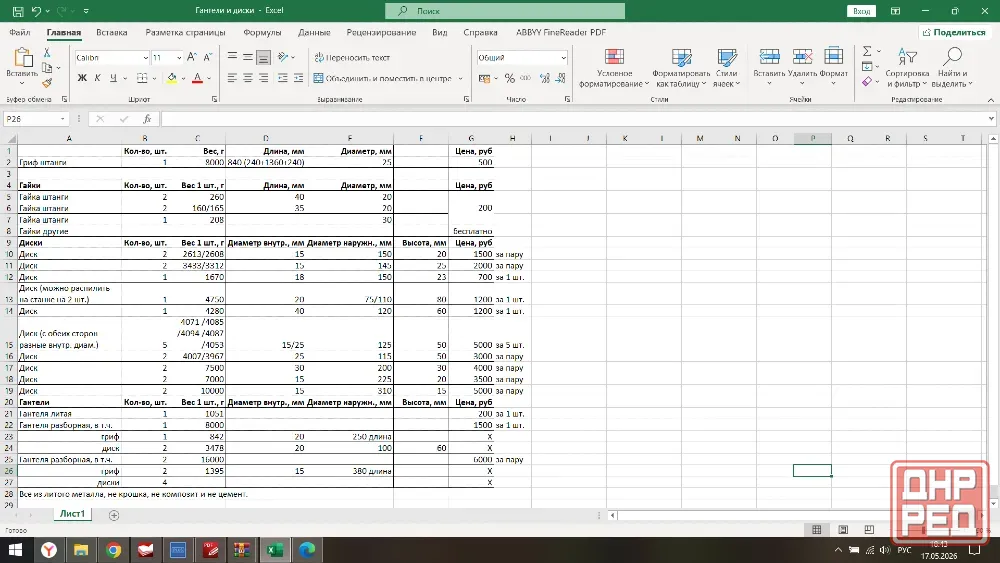
Task: Click the Insert Function fx icon
Action: pos(147,119)
